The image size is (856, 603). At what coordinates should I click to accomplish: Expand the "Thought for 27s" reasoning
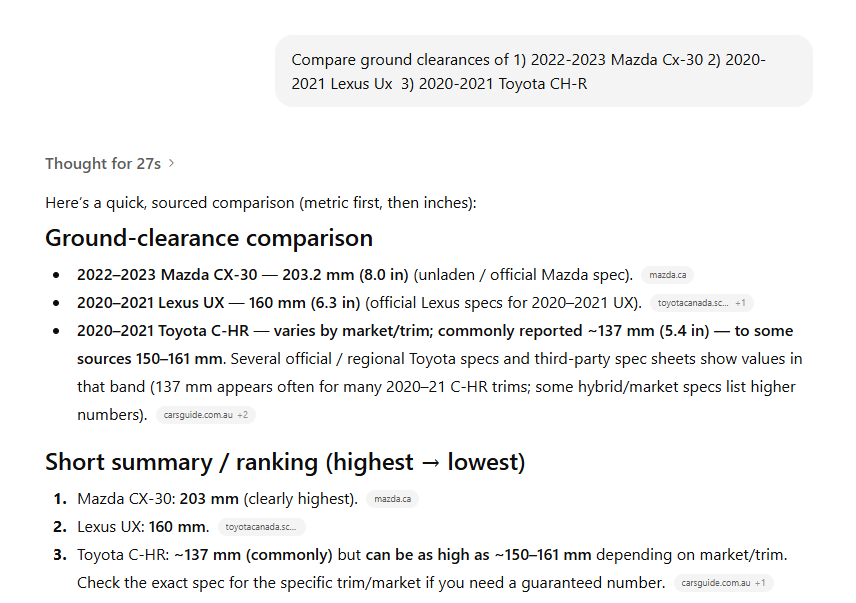tap(103, 163)
